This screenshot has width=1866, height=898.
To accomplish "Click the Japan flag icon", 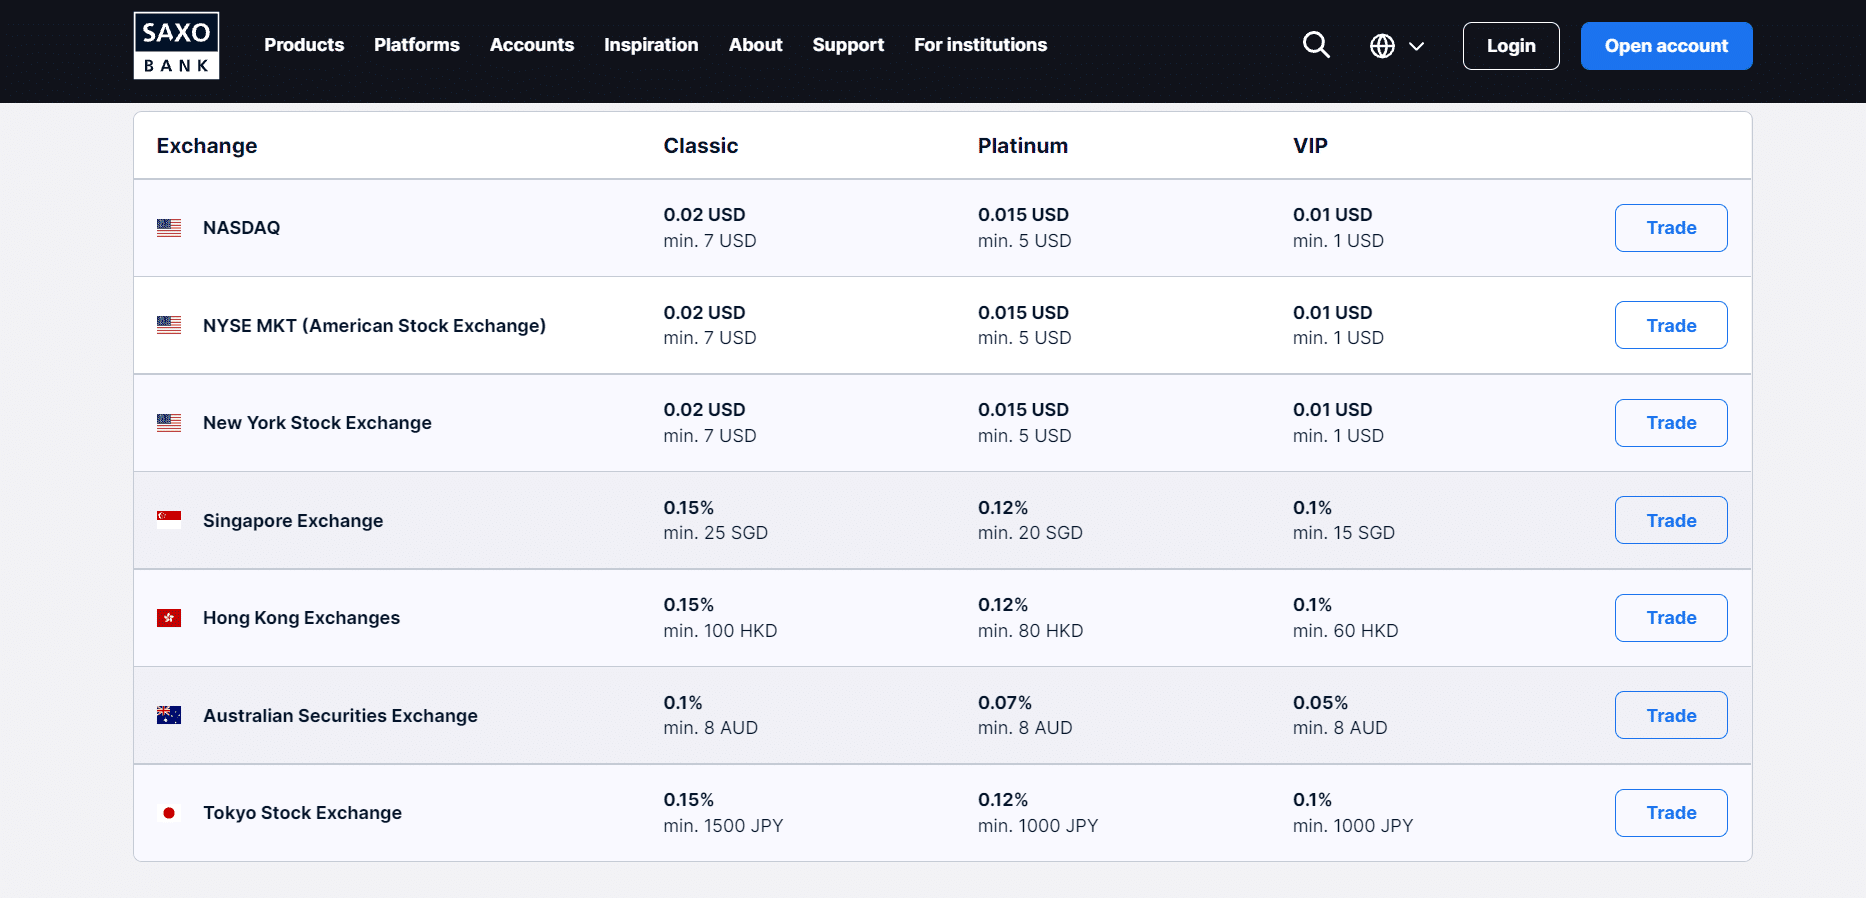I will (x=169, y=813).
